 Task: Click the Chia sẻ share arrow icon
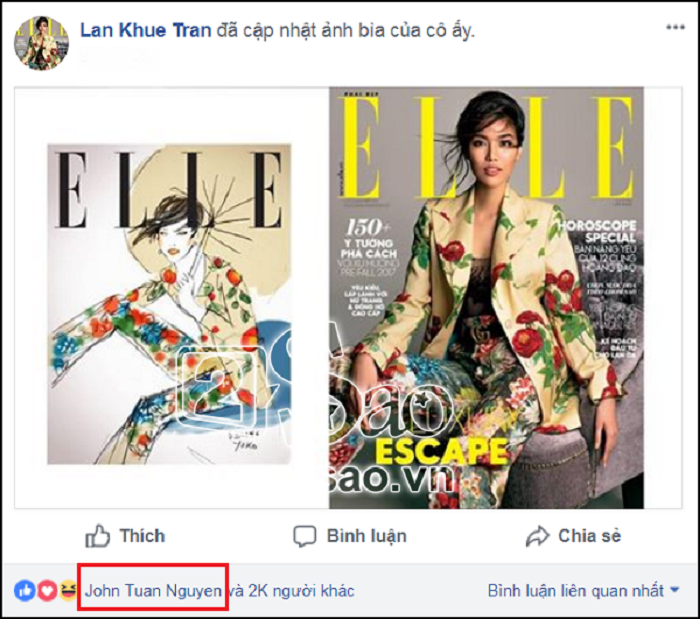click(x=537, y=536)
